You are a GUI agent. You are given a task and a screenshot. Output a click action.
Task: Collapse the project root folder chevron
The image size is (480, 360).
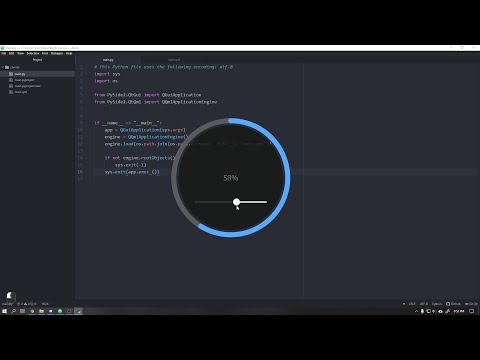click(x=3, y=67)
